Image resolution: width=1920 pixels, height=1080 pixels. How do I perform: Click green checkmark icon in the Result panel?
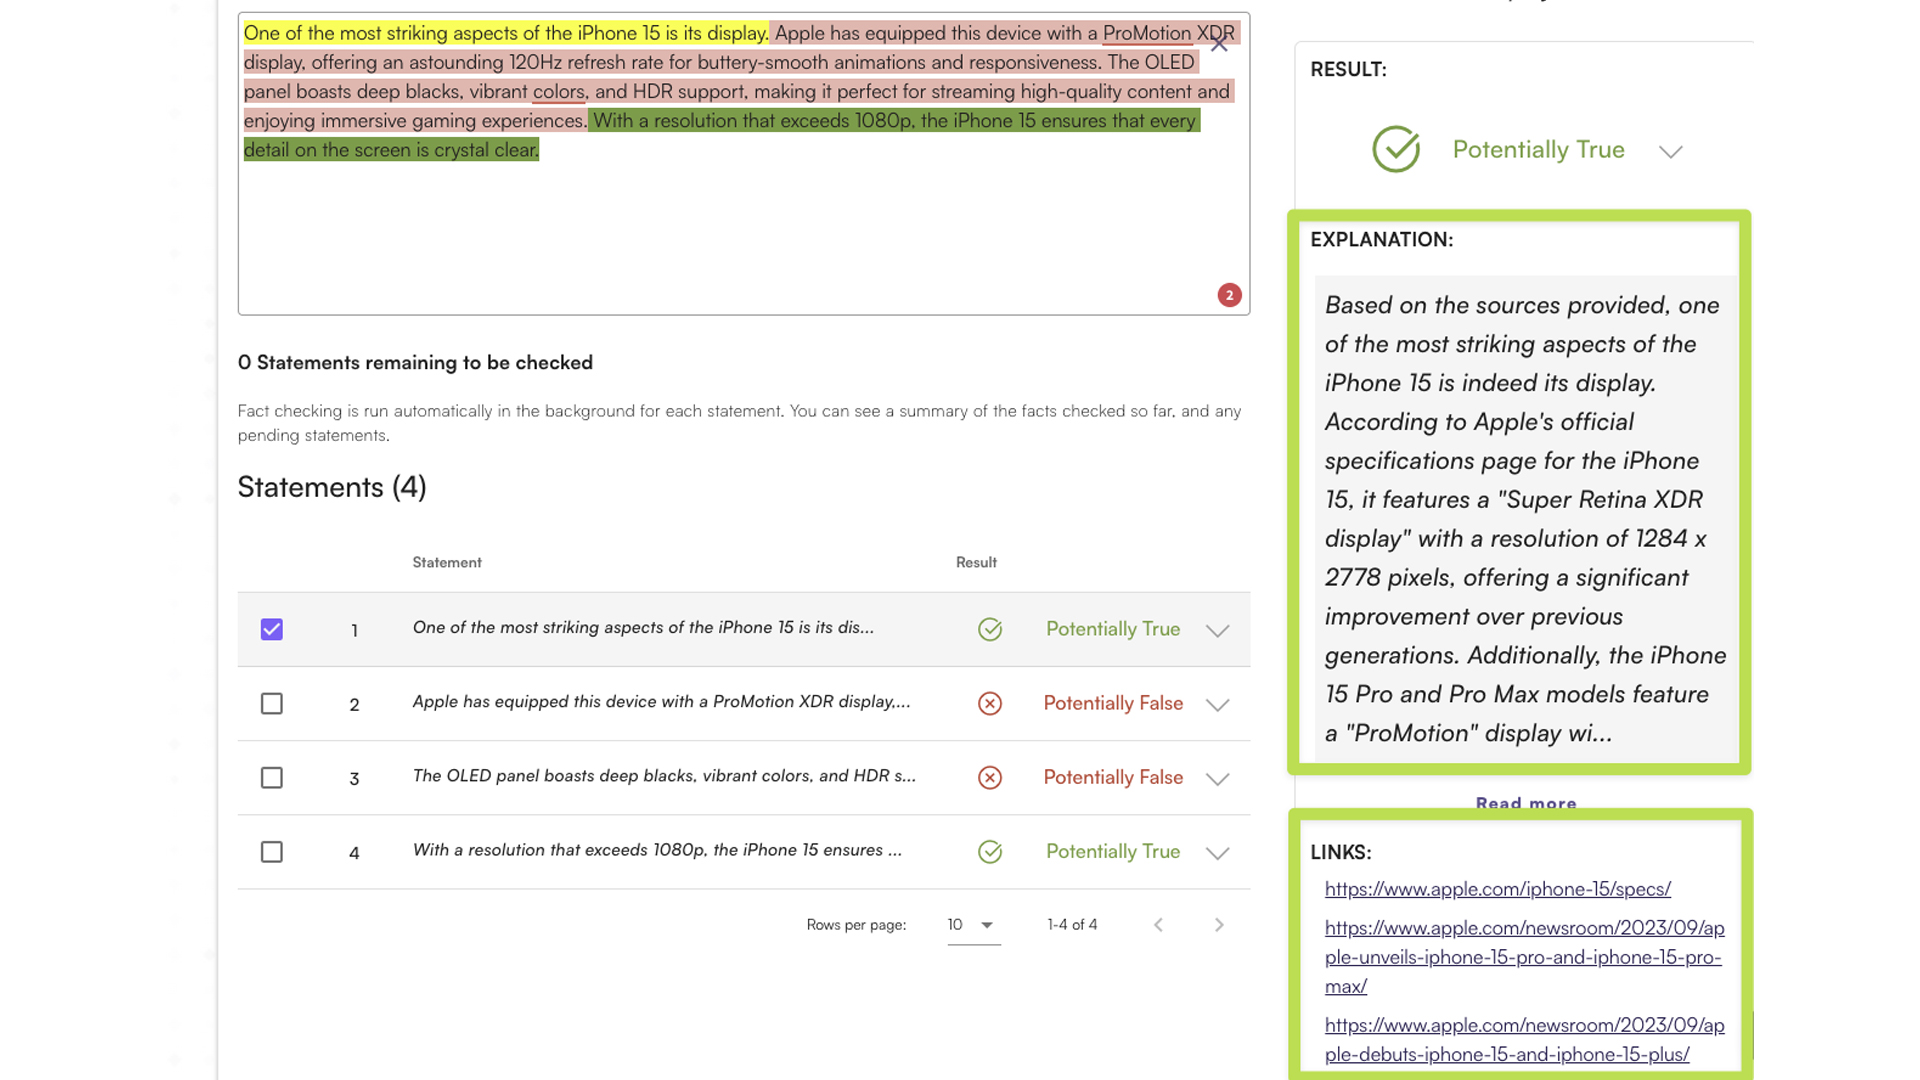[x=1396, y=150]
